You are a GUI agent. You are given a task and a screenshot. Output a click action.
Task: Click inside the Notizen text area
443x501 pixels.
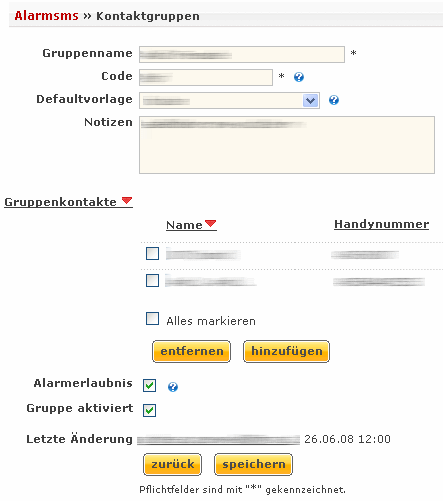287,145
